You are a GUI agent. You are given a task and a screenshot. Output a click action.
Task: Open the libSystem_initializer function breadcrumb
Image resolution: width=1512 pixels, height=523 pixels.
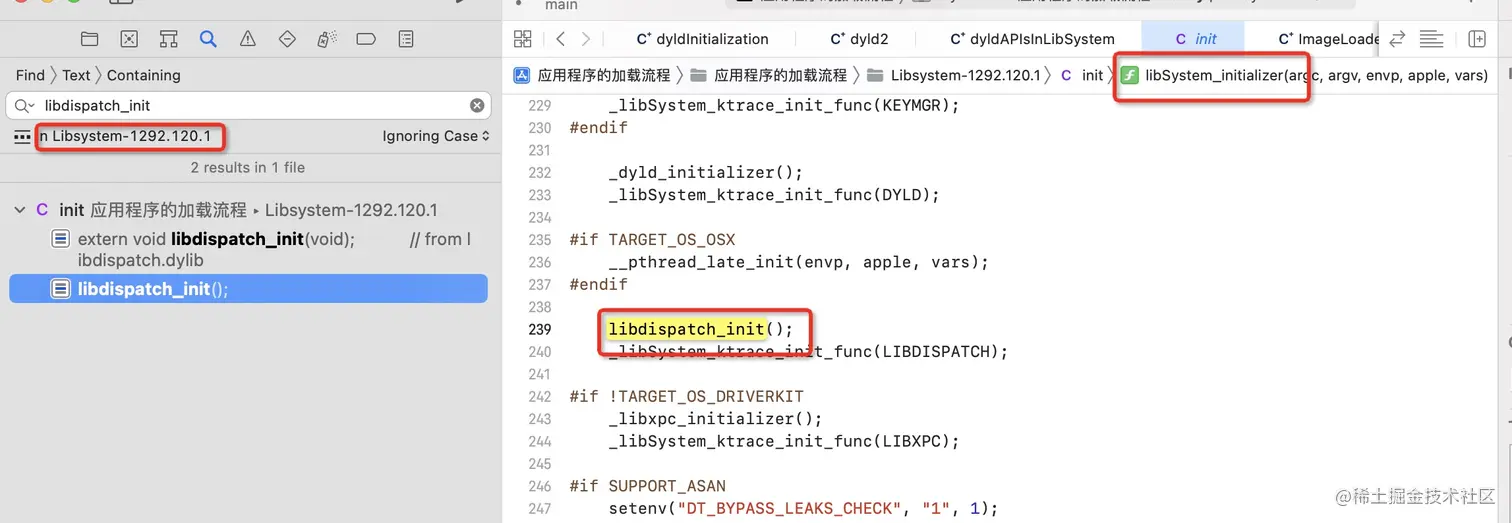coord(1304,75)
